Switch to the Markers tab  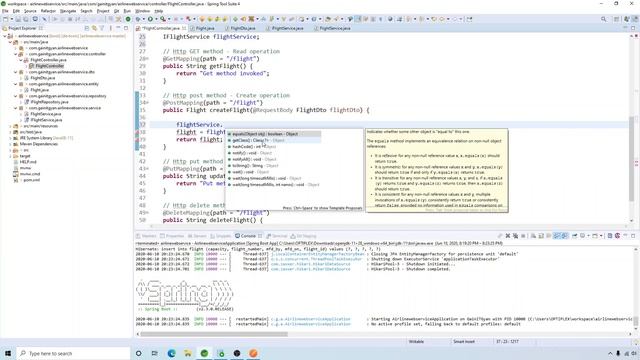[146, 236]
